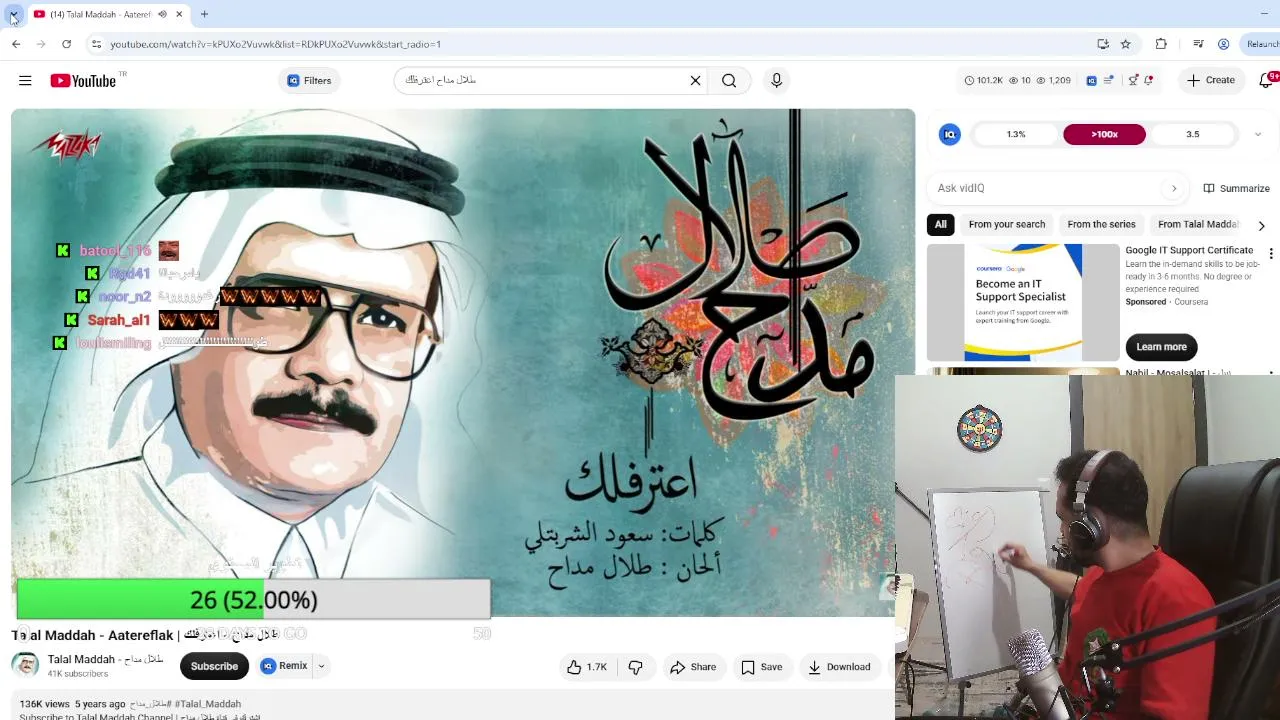Submit the Ask vidIQ arrow button
The height and width of the screenshot is (720, 1280).
point(1174,188)
